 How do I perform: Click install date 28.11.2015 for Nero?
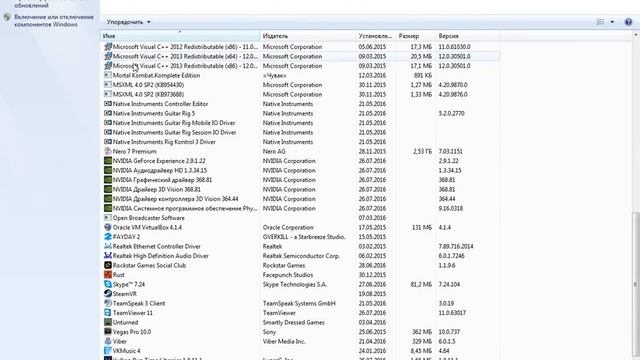372,151
